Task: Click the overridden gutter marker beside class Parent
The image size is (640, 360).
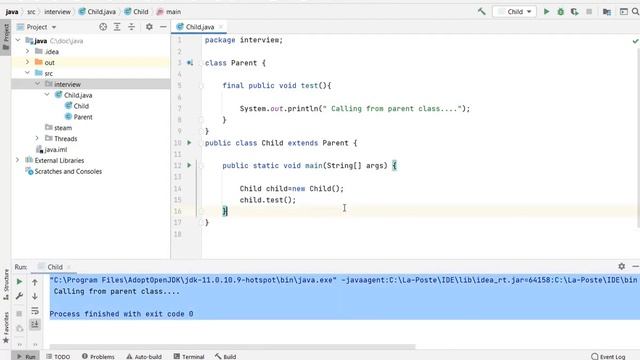Action: tap(190, 63)
